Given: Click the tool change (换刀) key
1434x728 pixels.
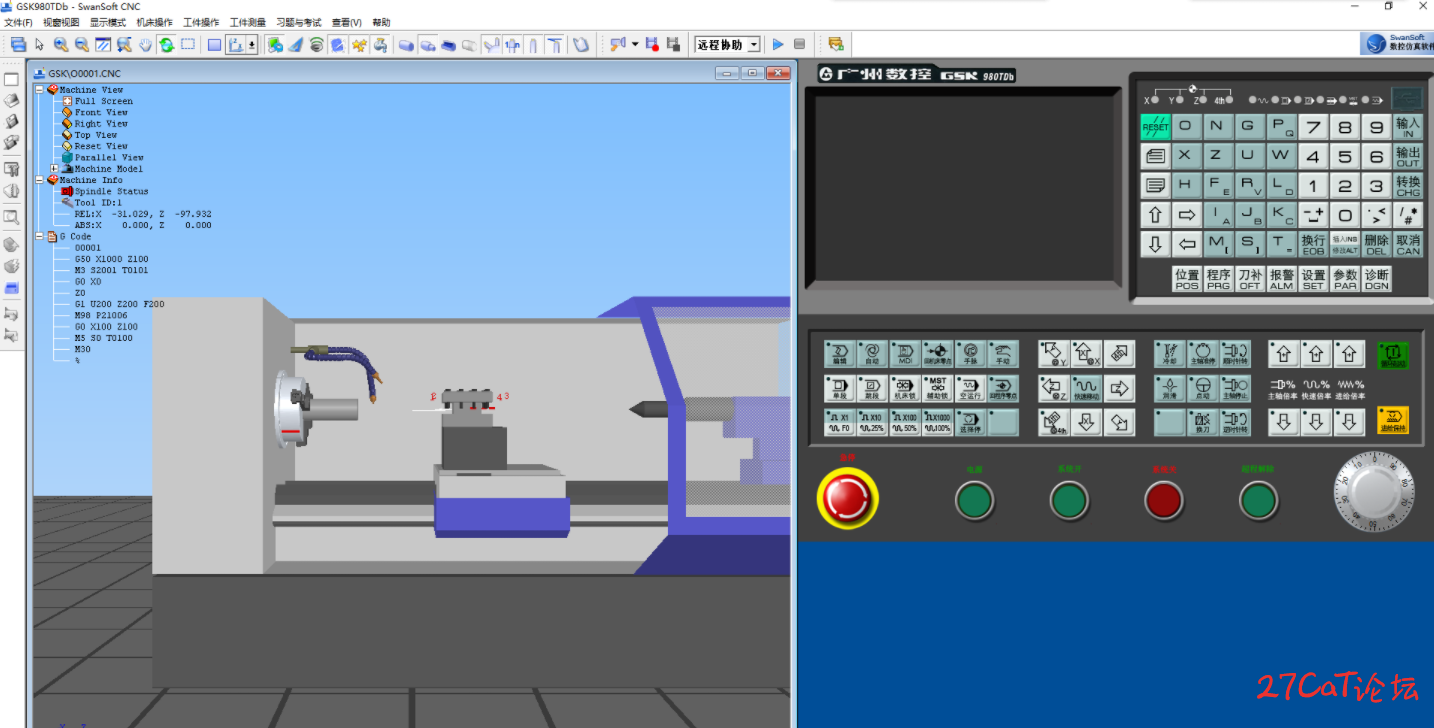Looking at the screenshot, I should coord(1202,422).
